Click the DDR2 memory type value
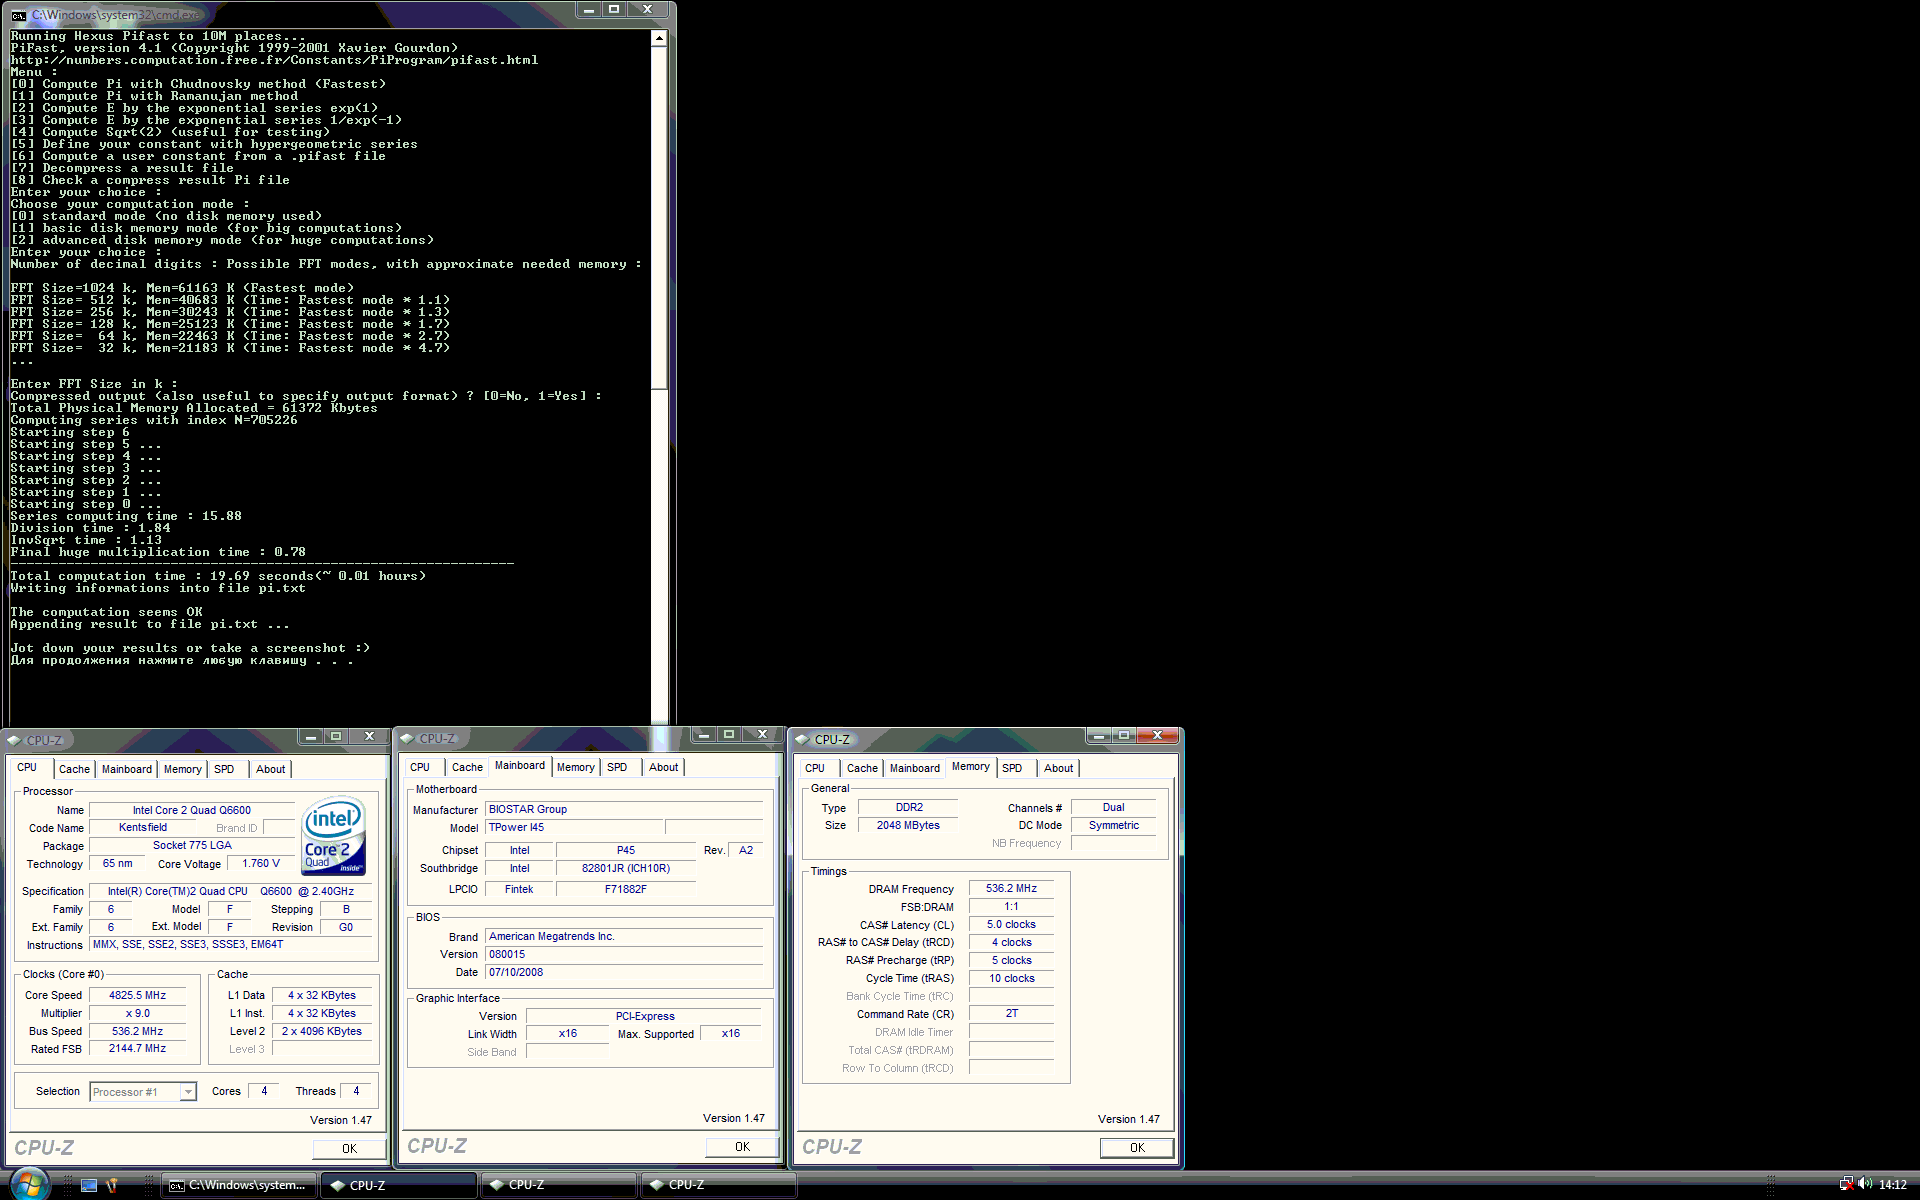The height and width of the screenshot is (1200, 1920). [909, 807]
